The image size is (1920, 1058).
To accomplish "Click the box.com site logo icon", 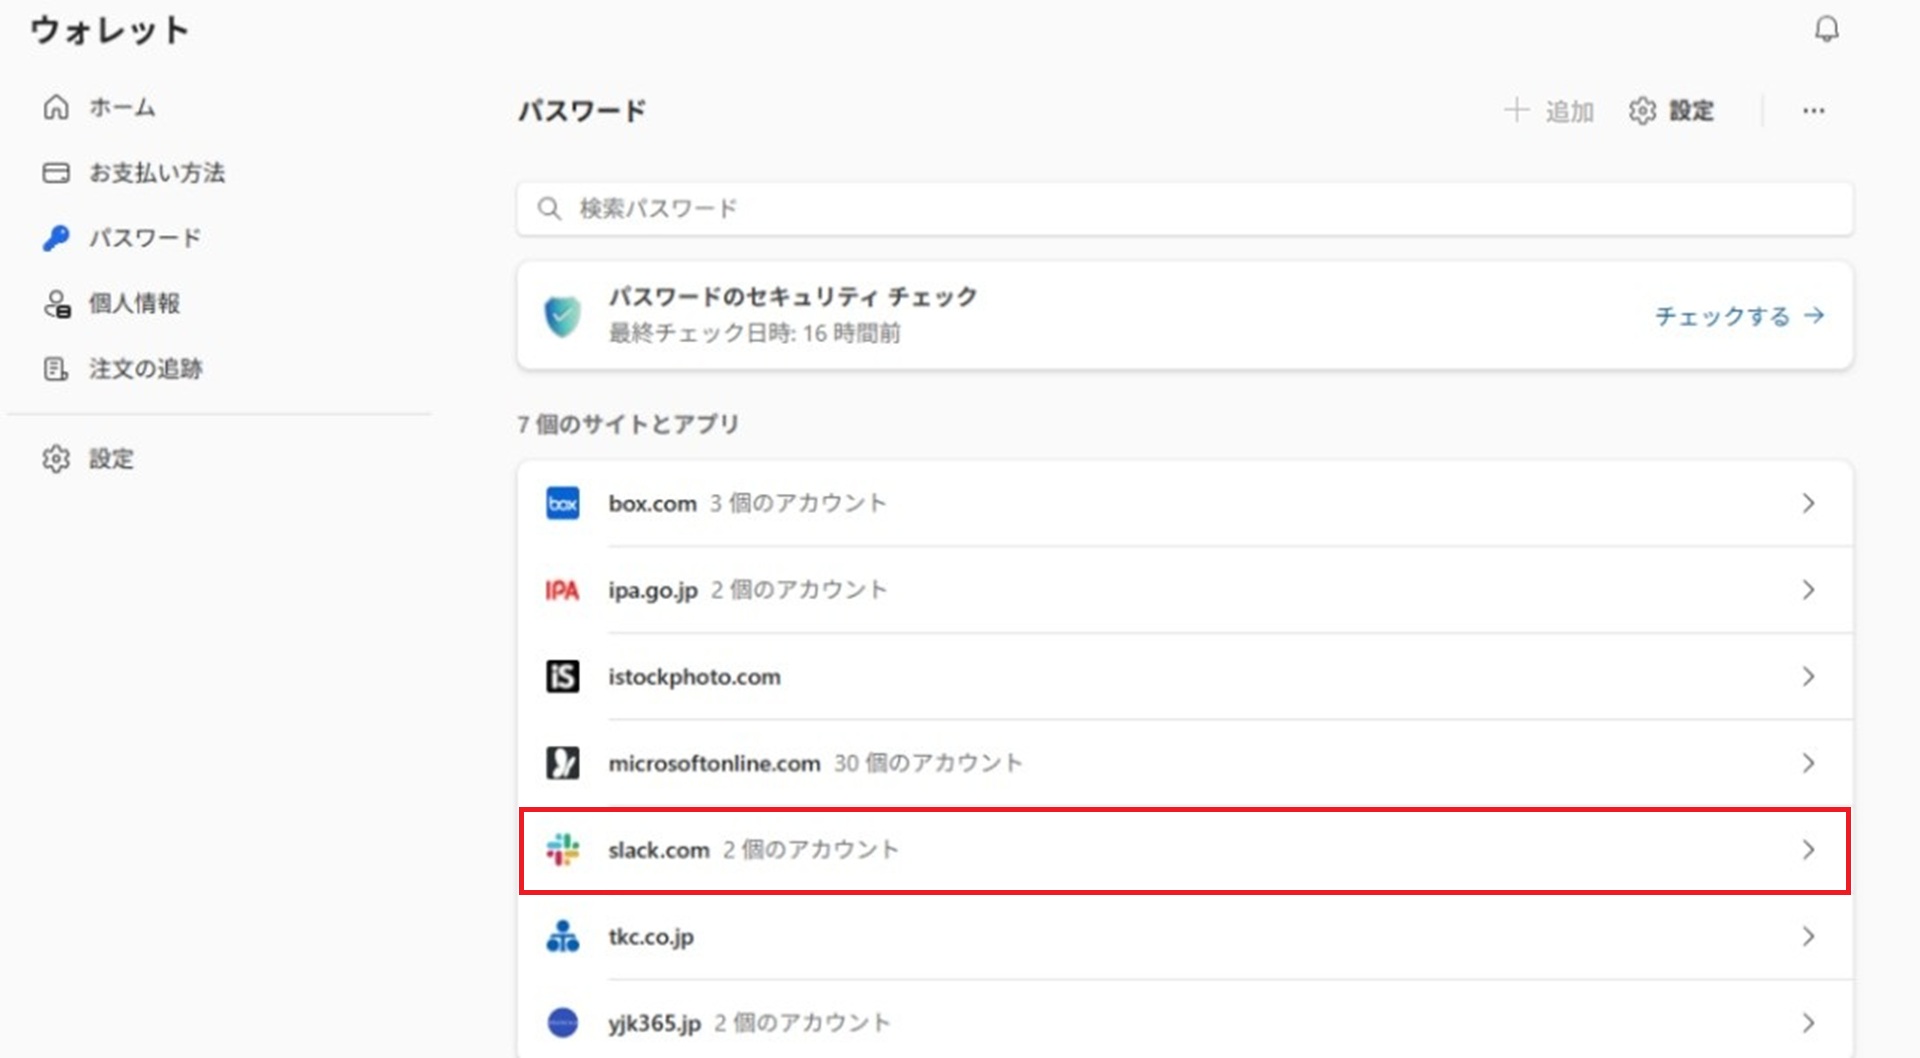I will (562, 503).
